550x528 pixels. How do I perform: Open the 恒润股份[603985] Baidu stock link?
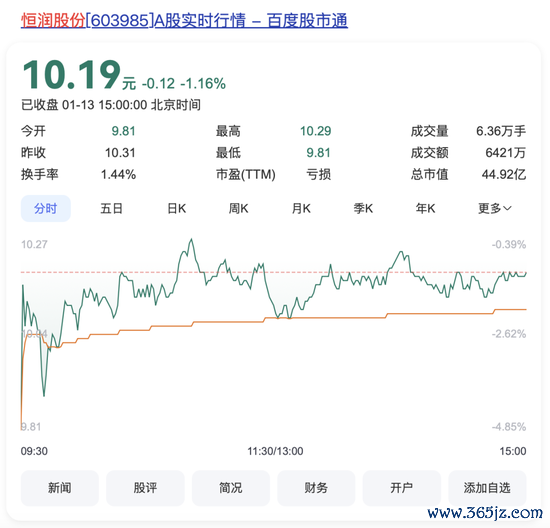point(184,20)
